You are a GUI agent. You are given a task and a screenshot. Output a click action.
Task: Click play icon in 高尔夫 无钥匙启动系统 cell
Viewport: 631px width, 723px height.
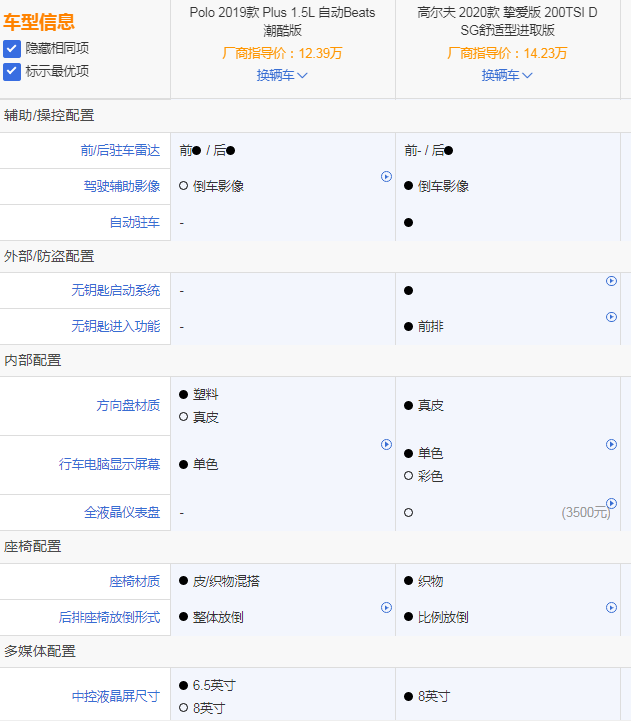click(x=611, y=281)
